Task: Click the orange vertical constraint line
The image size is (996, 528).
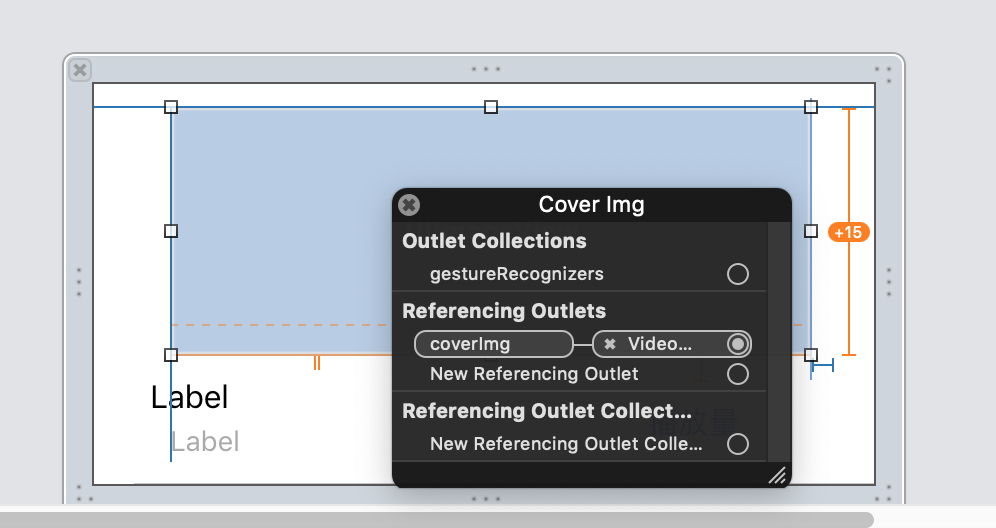Action: pos(849,232)
